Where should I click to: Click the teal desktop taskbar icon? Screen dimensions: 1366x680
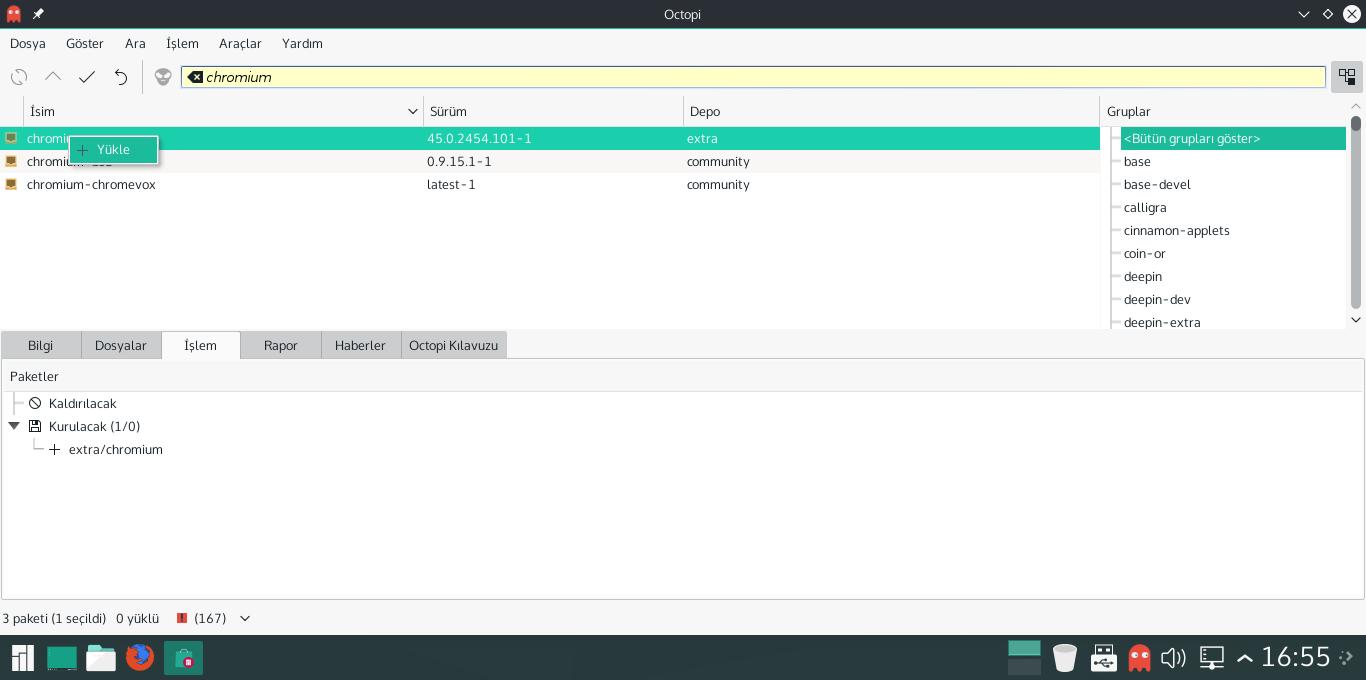[x=62, y=658]
